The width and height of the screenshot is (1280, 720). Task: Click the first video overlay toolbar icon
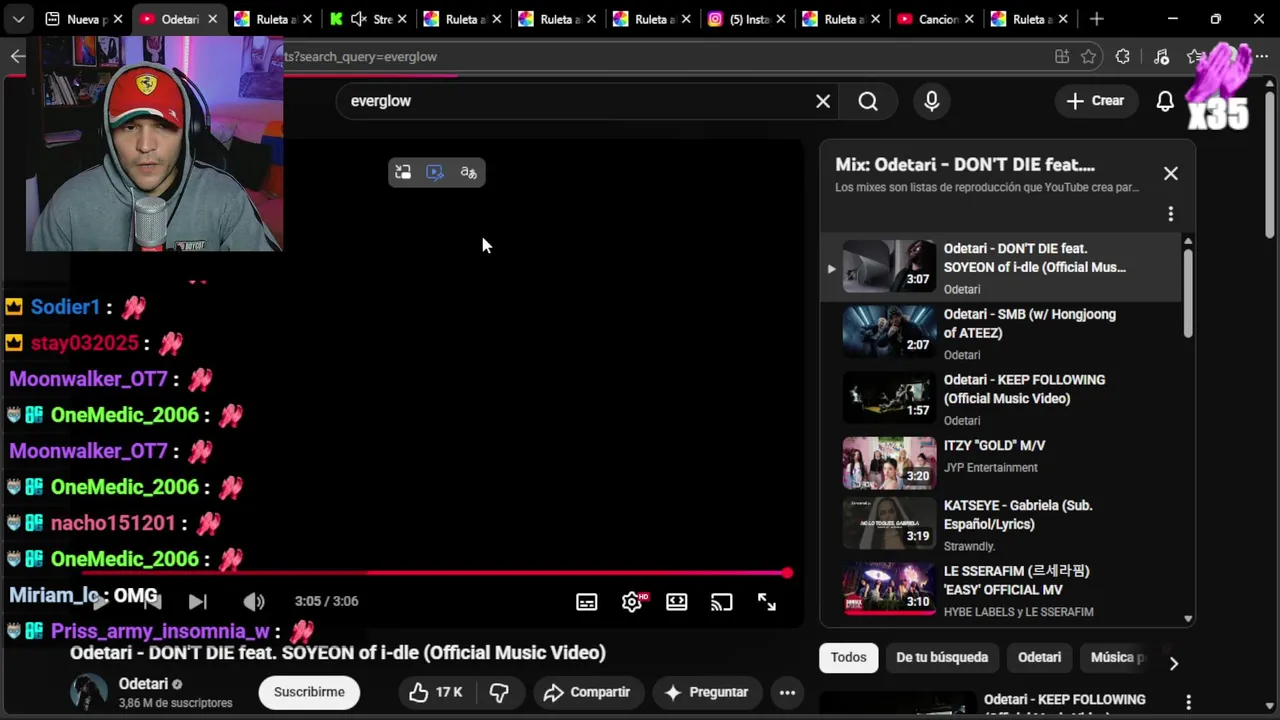[403, 173]
